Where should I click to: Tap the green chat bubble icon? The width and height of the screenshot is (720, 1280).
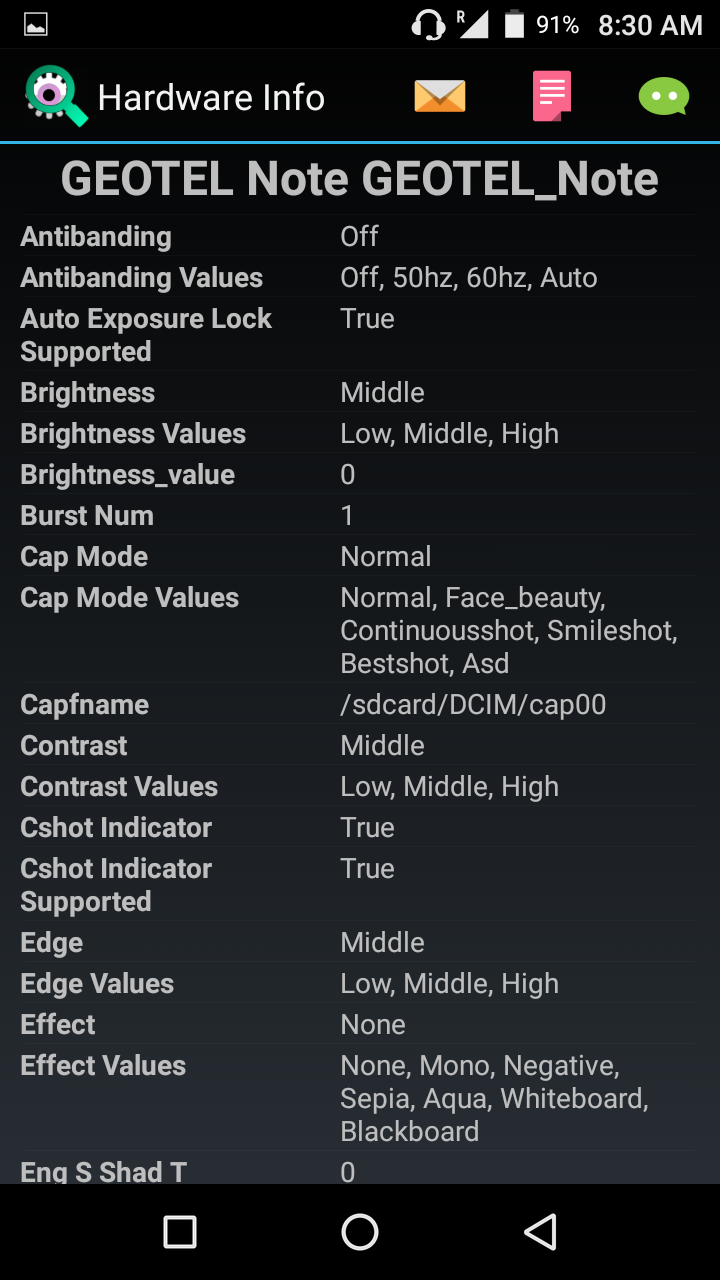(664, 97)
